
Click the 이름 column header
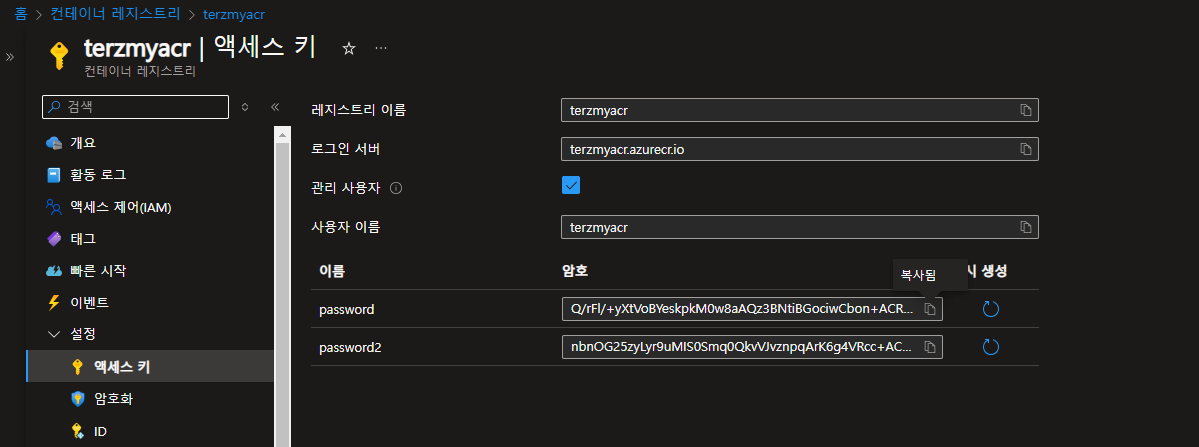[332, 270]
